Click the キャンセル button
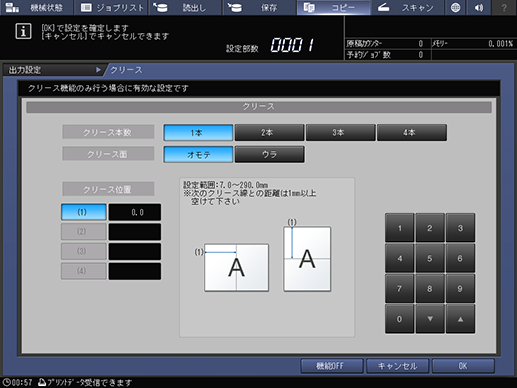Image resolution: width=517 pixels, height=388 pixels. pyautogui.click(x=397, y=366)
